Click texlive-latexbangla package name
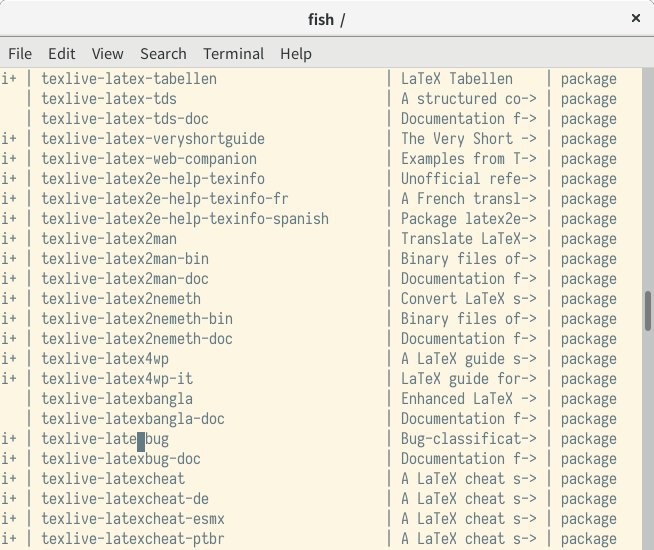Screen dimensions: 654x550 (x=117, y=399)
